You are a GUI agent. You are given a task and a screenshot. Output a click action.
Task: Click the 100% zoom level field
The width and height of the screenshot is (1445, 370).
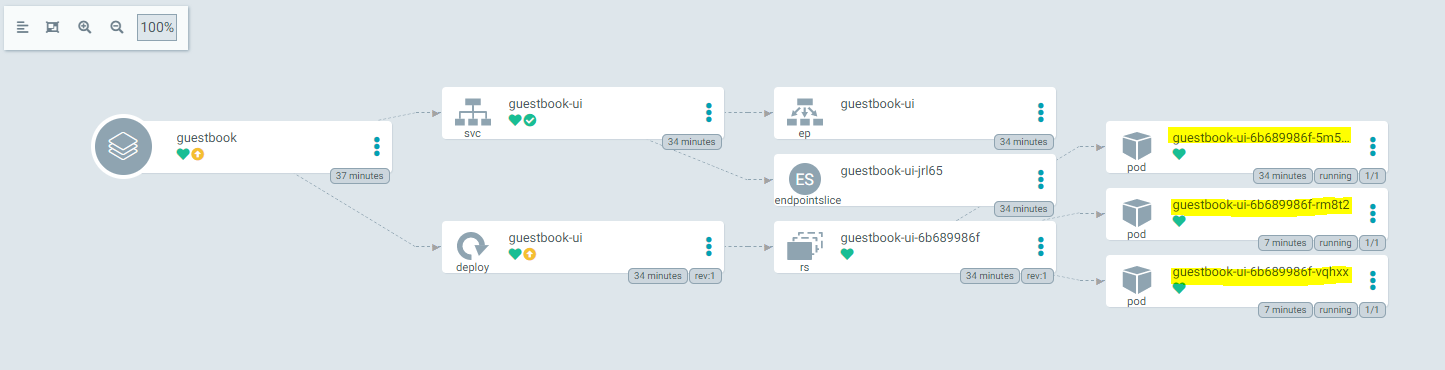click(x=157, y=27)
